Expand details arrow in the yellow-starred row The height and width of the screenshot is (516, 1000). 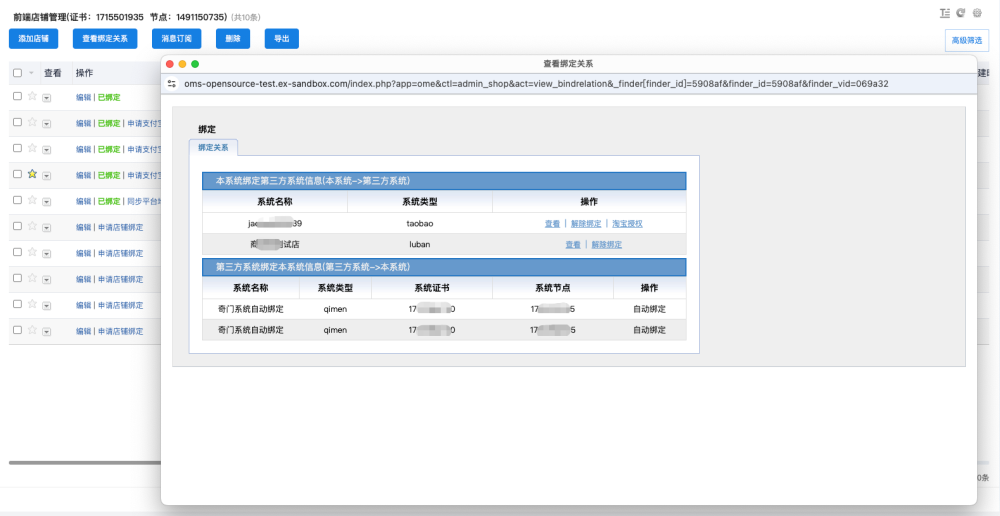tap(47, 175)
